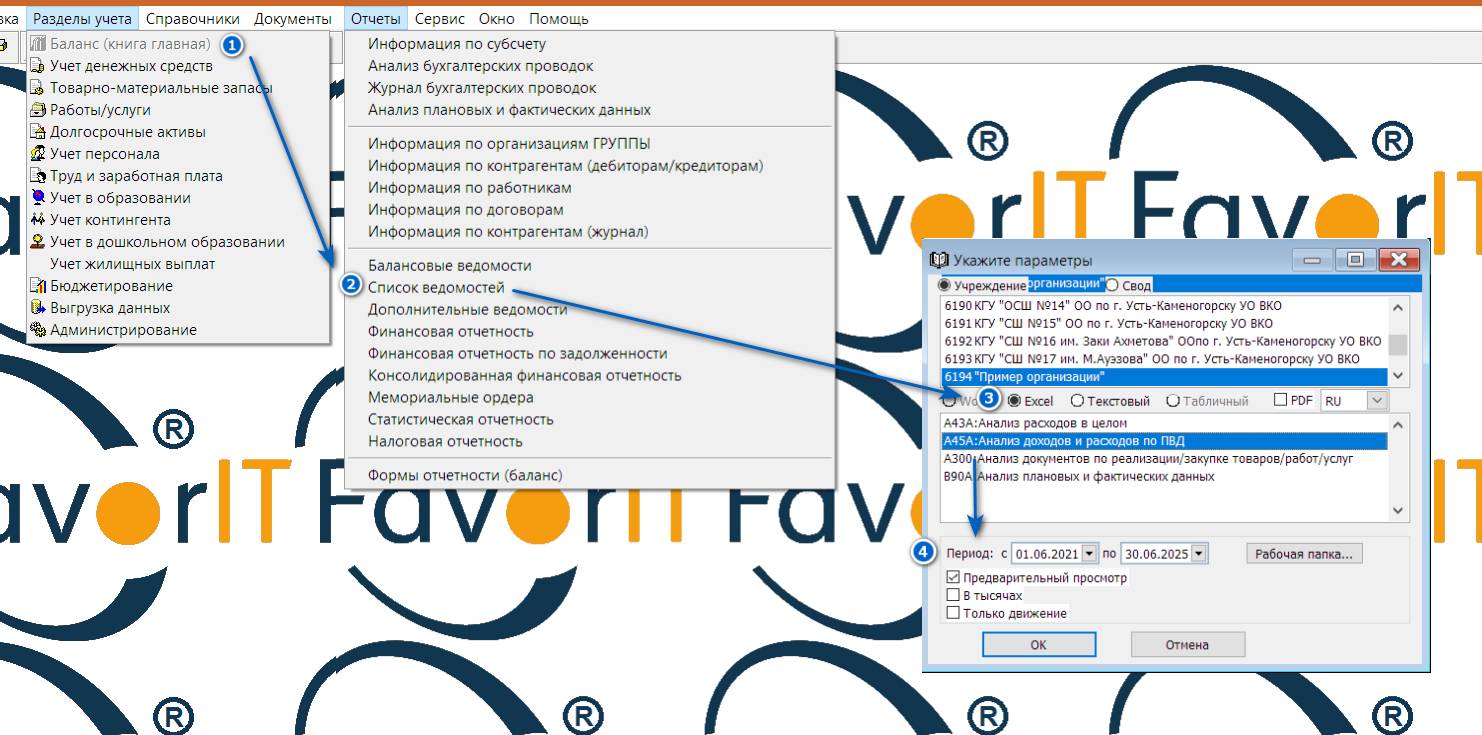The image size is (1482, 735).
Task: Click the Долгосрочные активы menu icon
Action: [39, 132]
